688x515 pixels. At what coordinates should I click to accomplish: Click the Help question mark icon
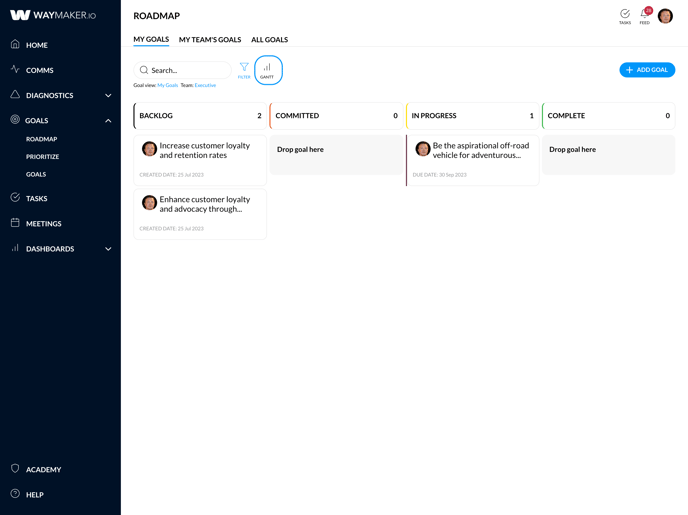click(x=15, y=494)
